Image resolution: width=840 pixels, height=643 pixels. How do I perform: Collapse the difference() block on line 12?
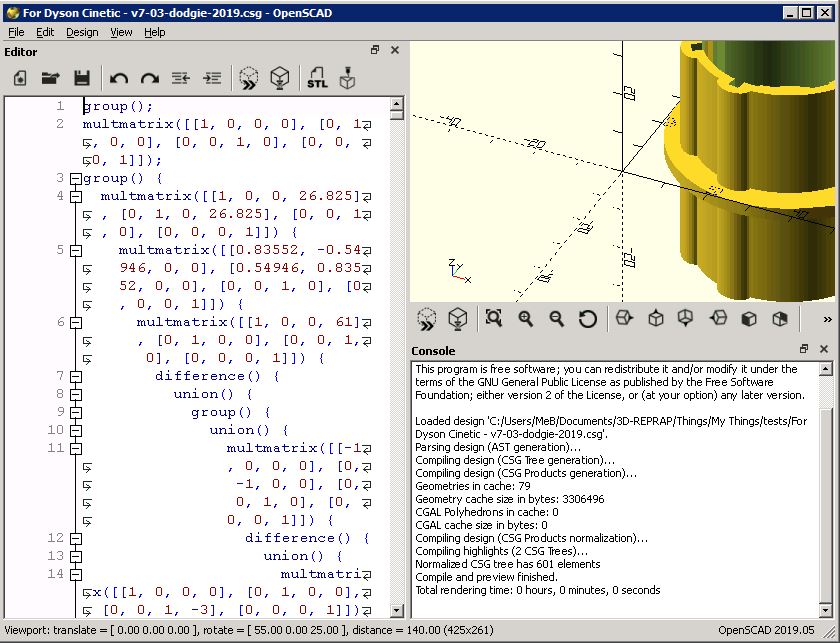click(76, 538)
